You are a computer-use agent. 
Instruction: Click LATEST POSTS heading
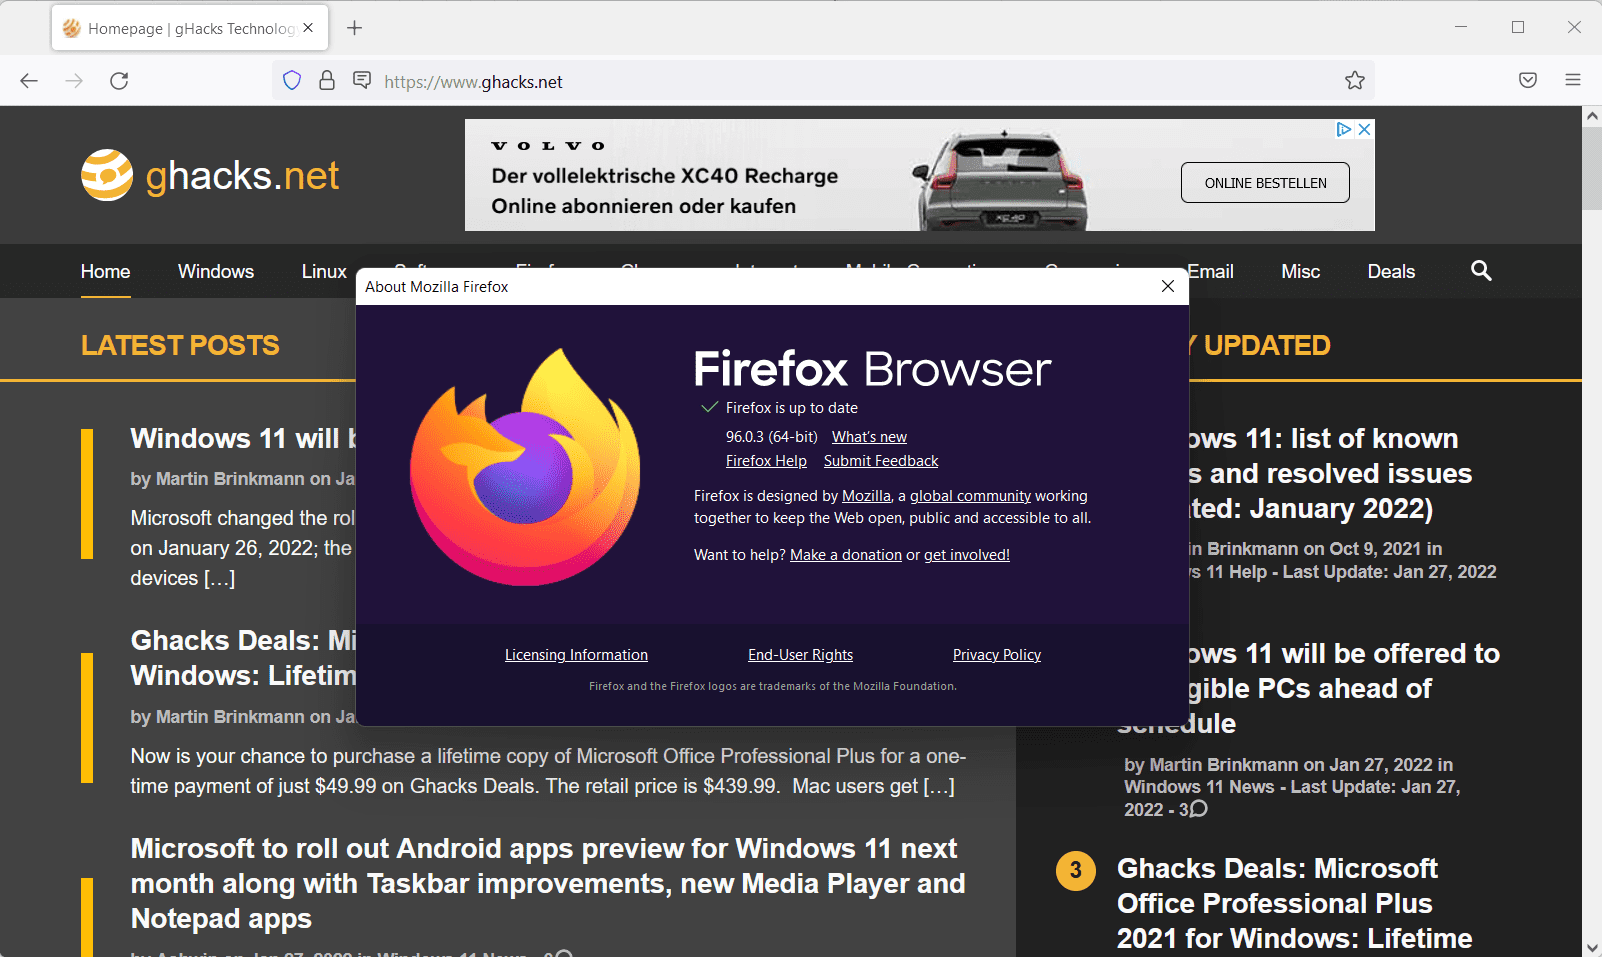(180, 345)
